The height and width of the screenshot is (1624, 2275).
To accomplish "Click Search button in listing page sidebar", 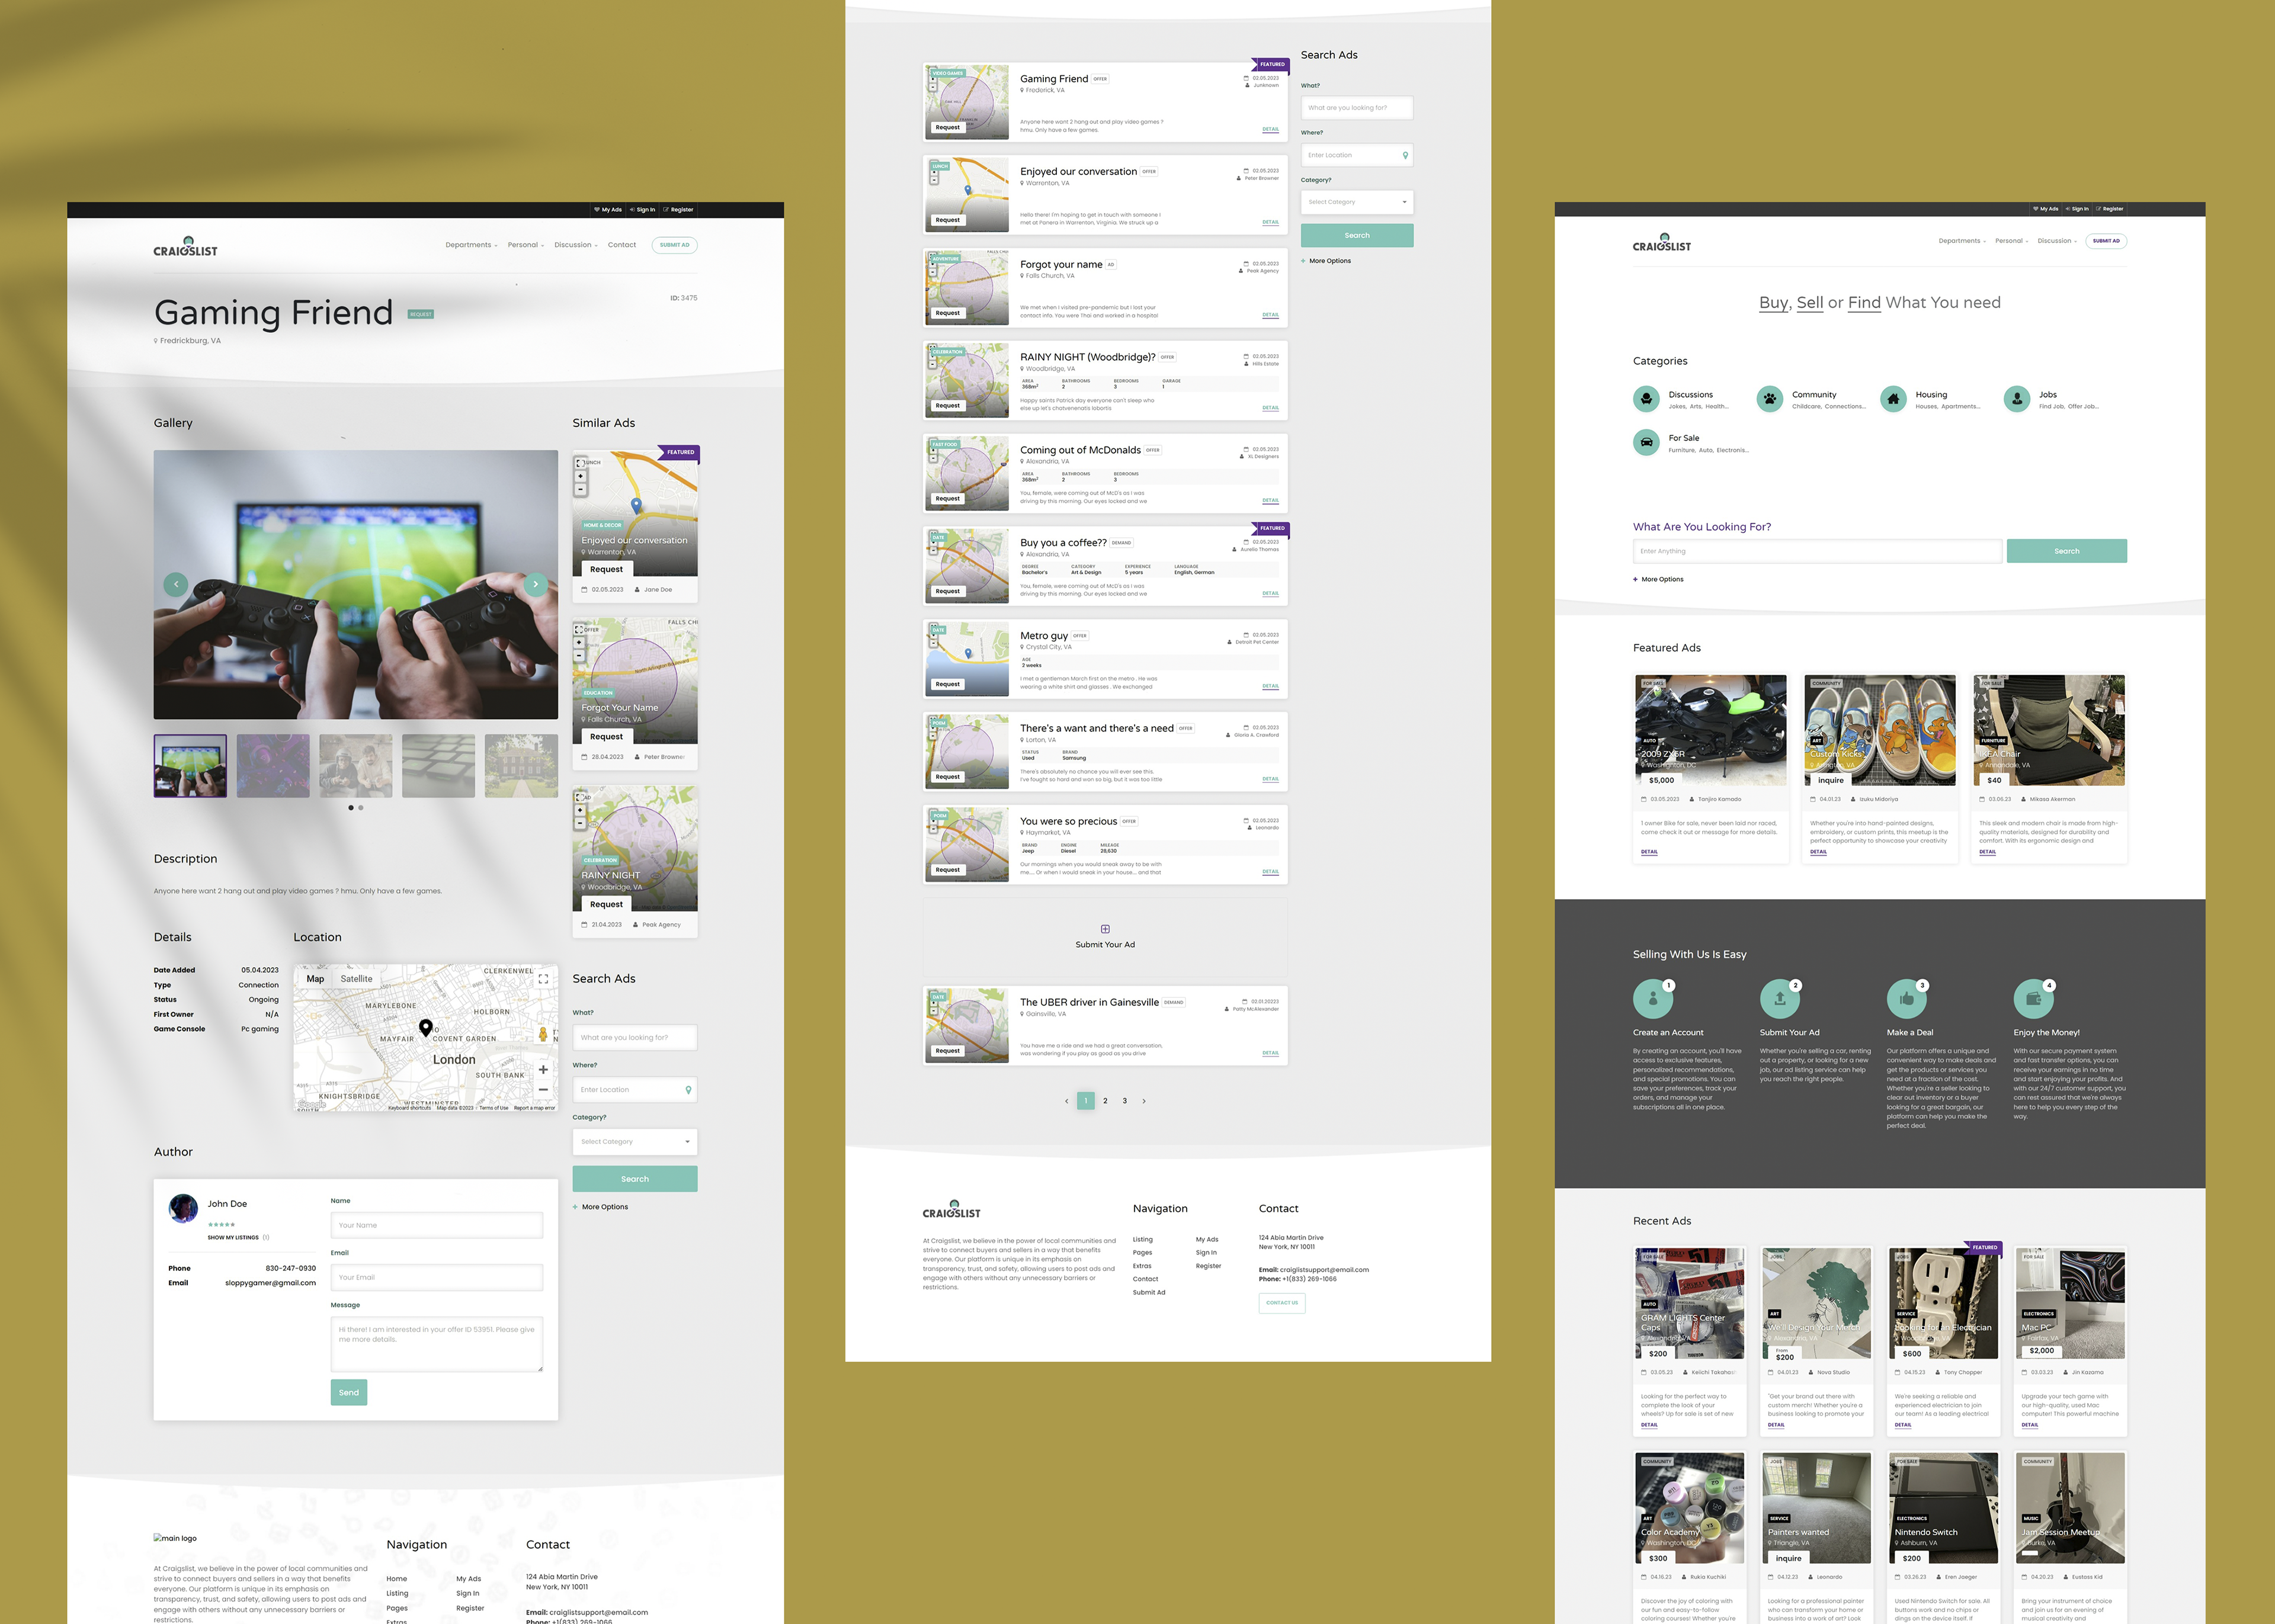I will point(1357,235).
